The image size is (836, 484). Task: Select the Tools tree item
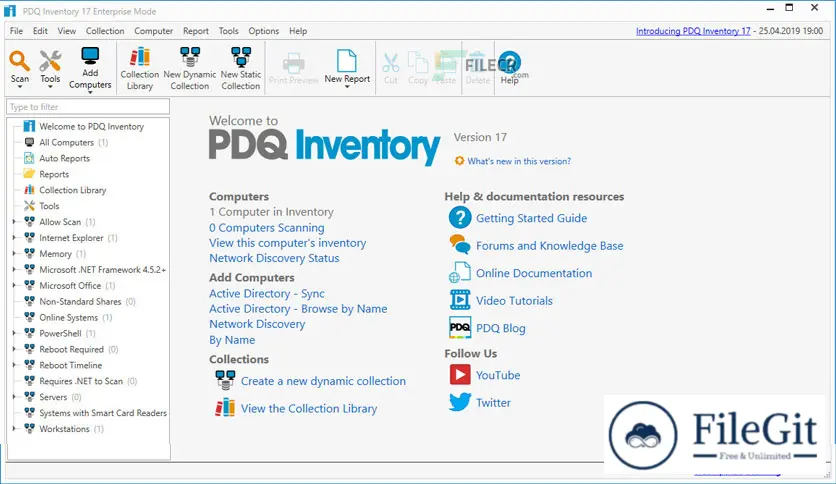coord(49,206)
